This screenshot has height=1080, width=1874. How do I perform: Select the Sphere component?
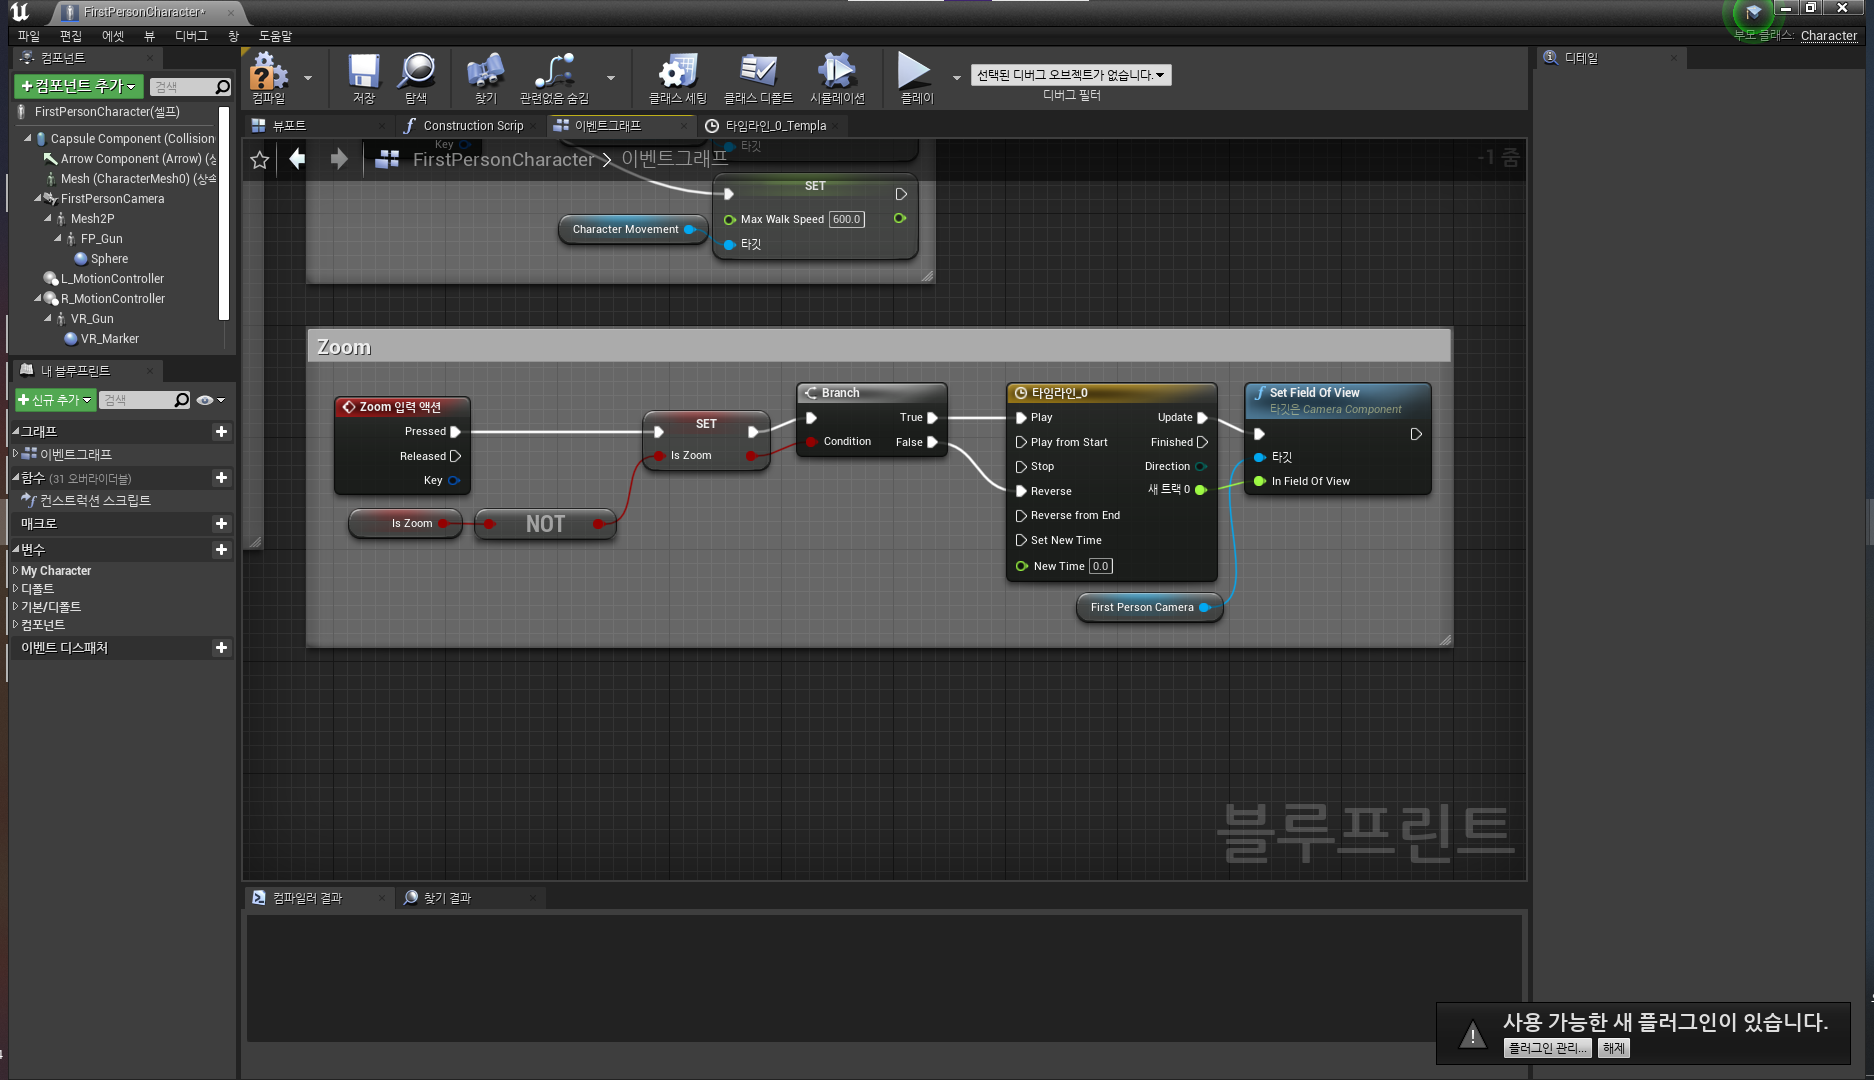[x=101, y=259]
